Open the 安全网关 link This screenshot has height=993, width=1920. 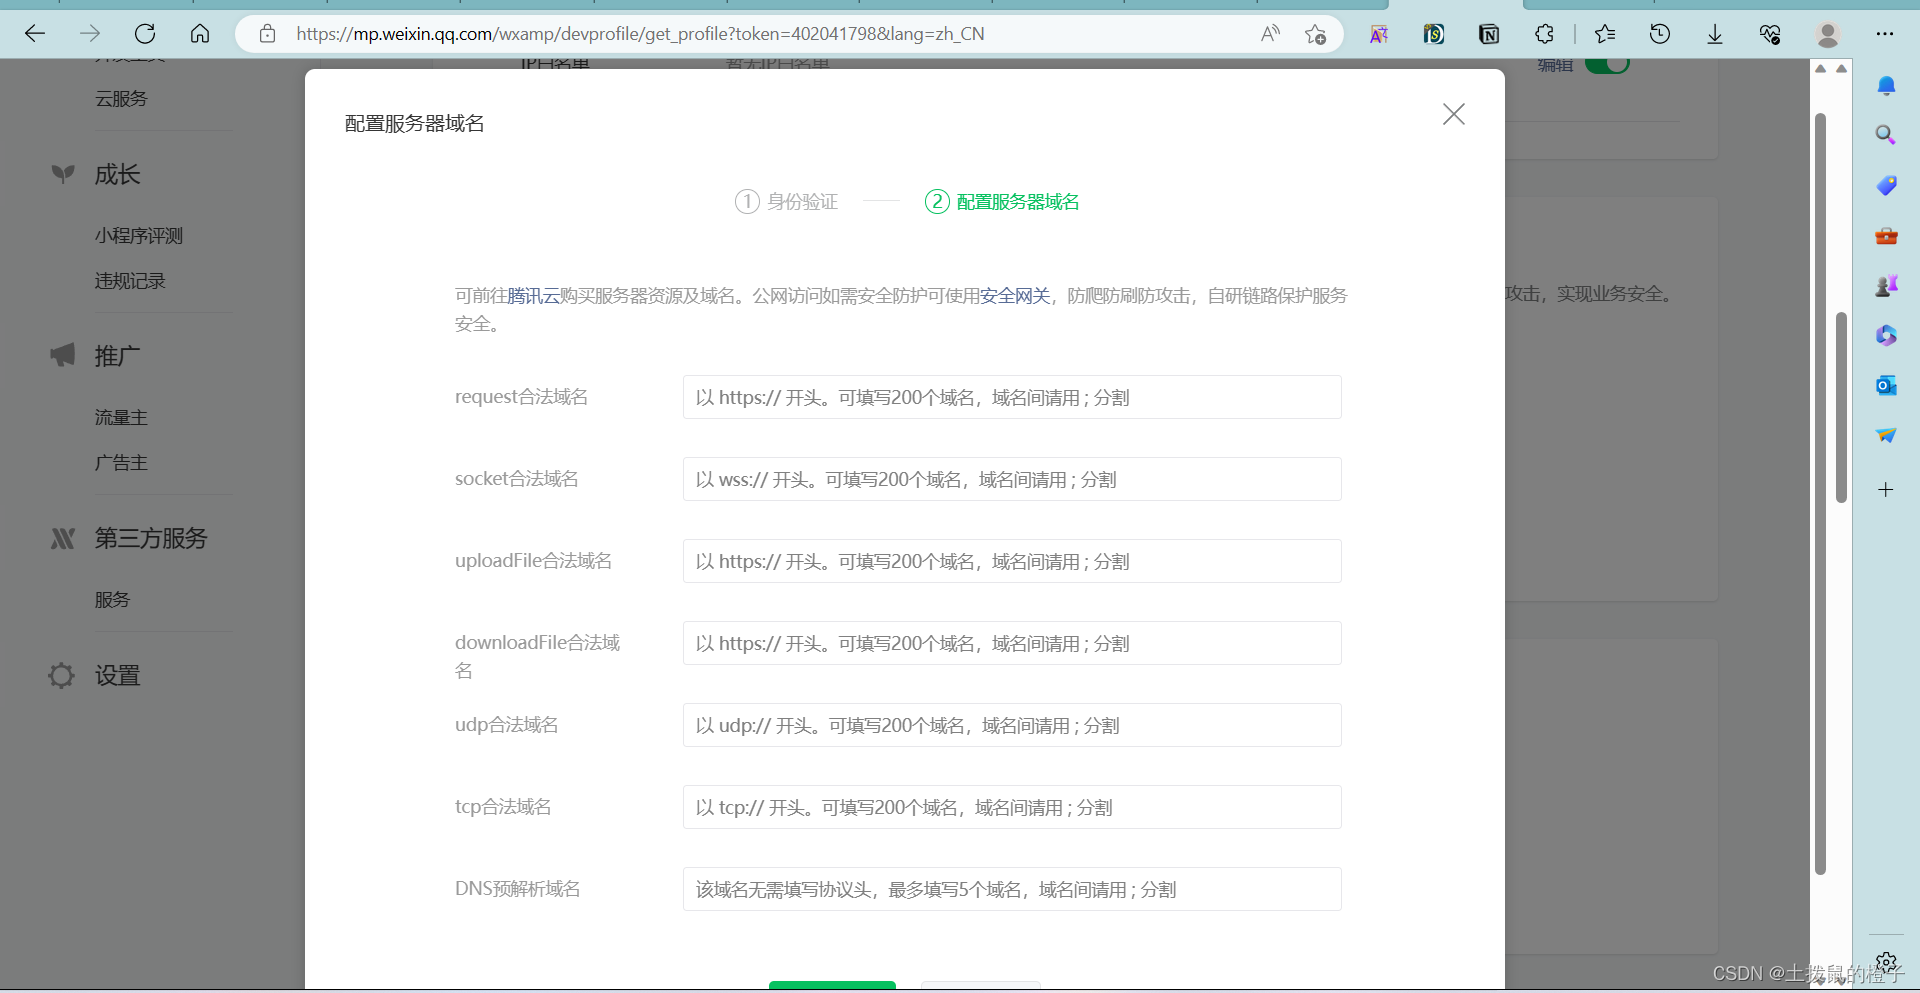1015,296
